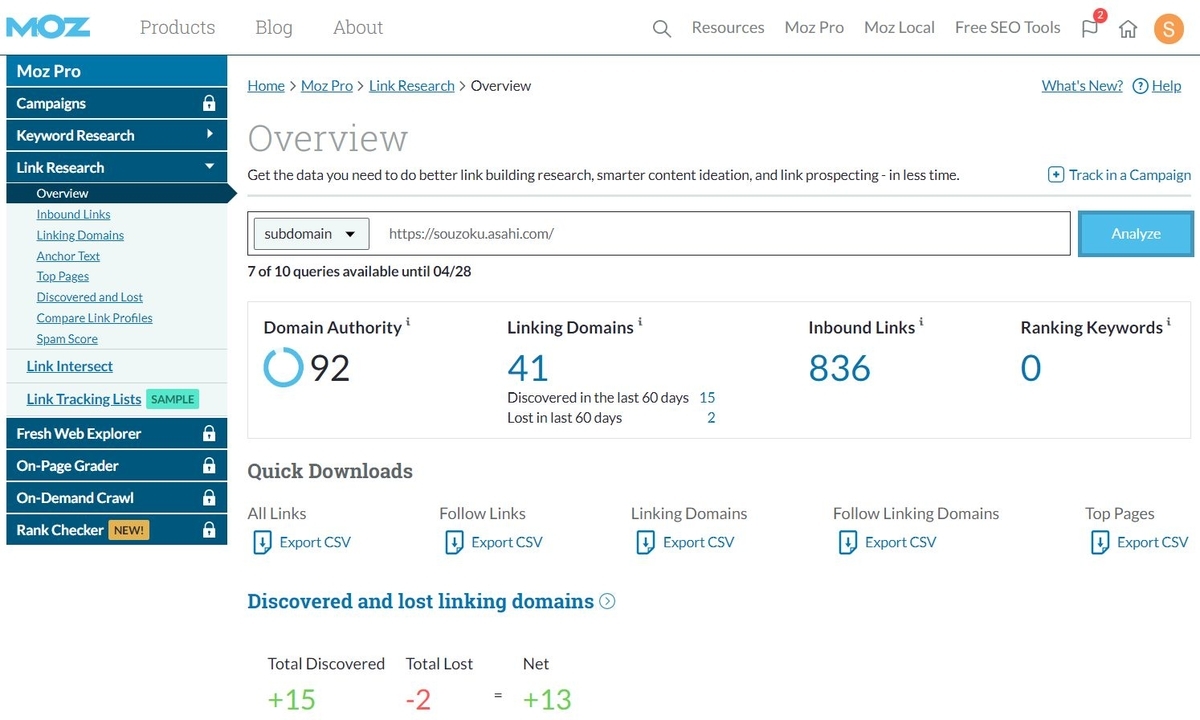Click the Moz Pro sidebar header
The width and height of the screenshot is (1200, 720).
coord(117,71)
